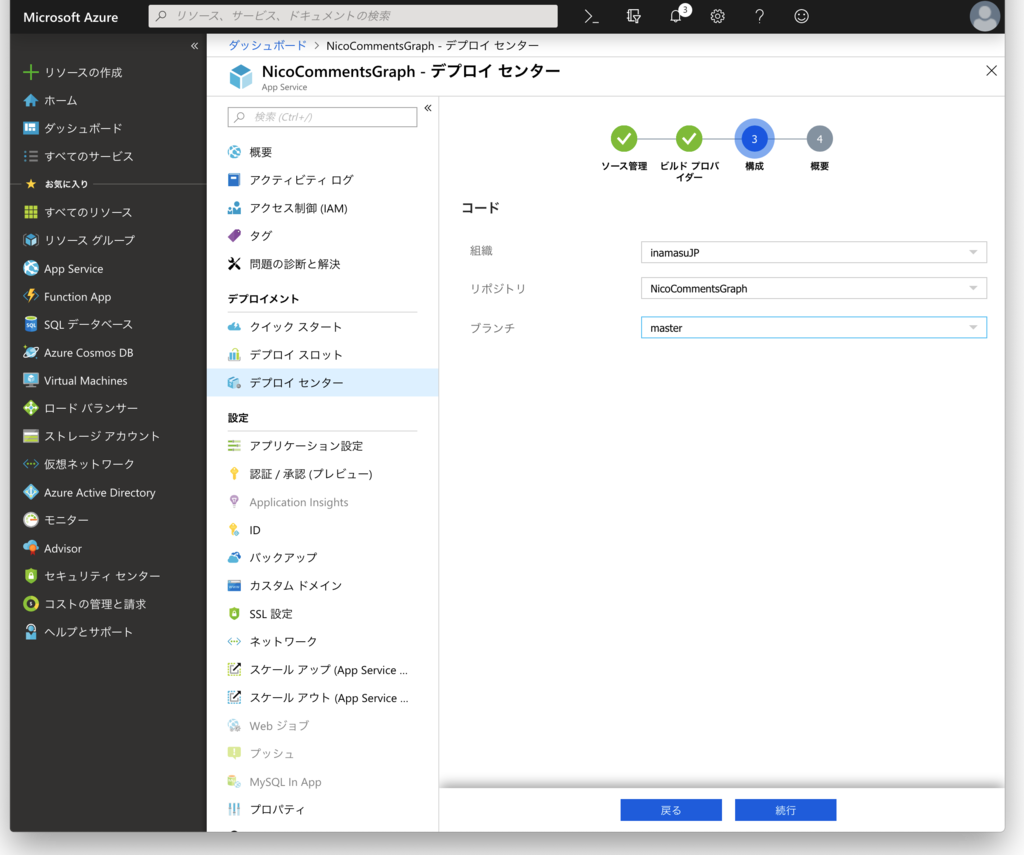
Task: Collapse the main left navigation
Action: tap(194, 46)
